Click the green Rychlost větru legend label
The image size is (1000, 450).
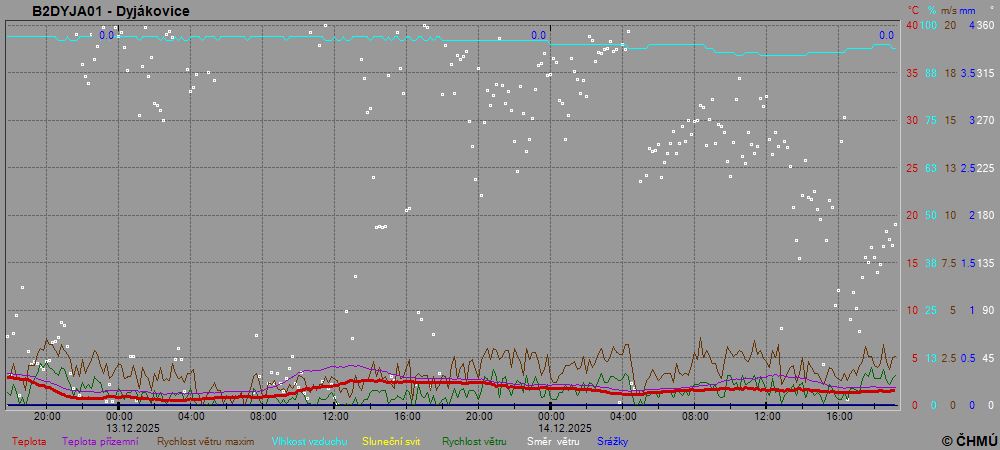click(x=474, y=441)
